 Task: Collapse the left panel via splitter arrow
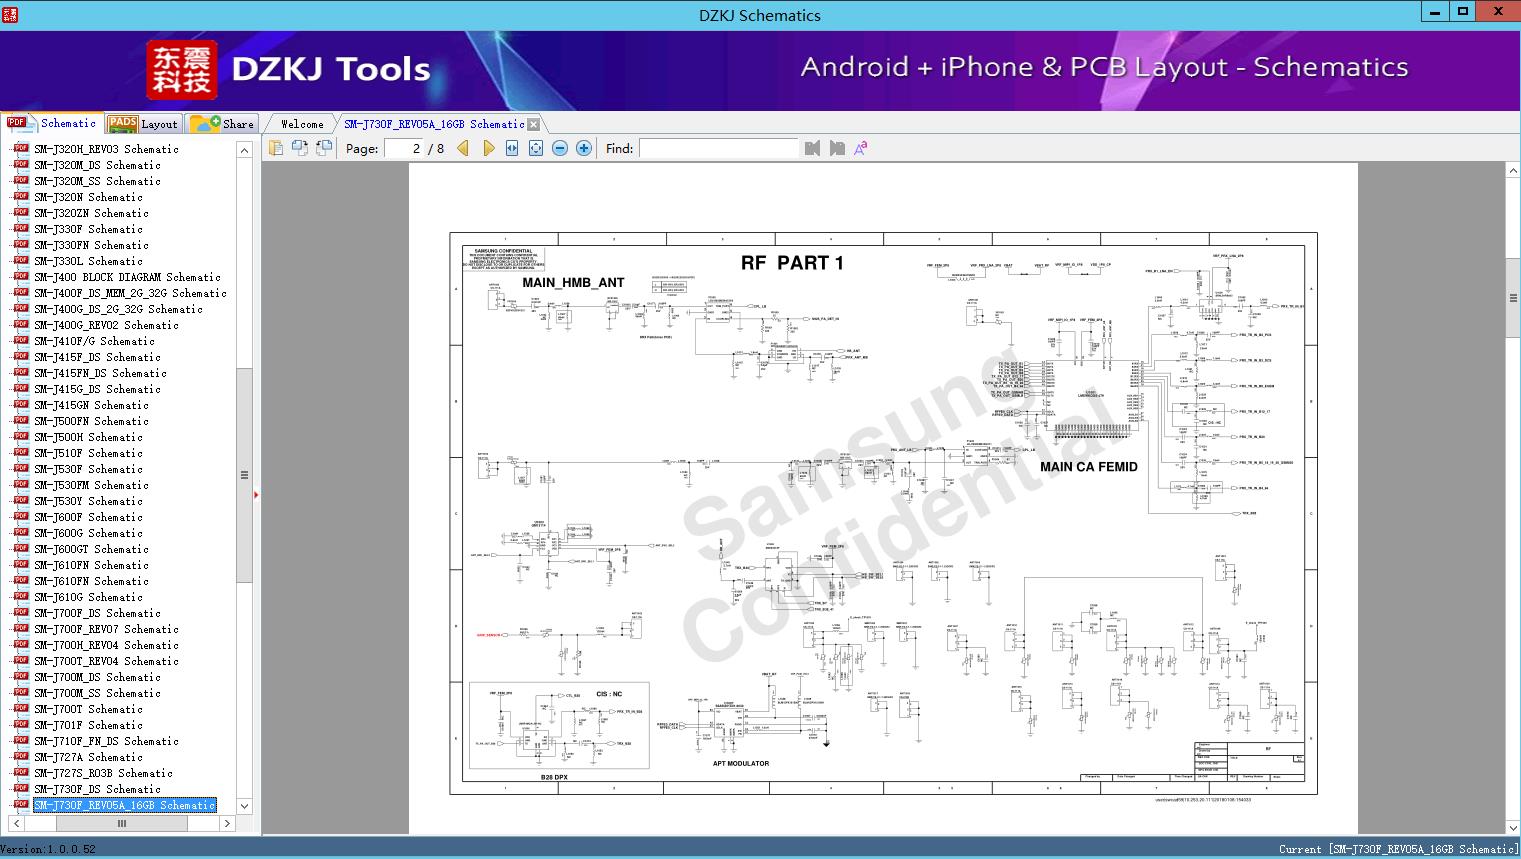pos(256,494)
